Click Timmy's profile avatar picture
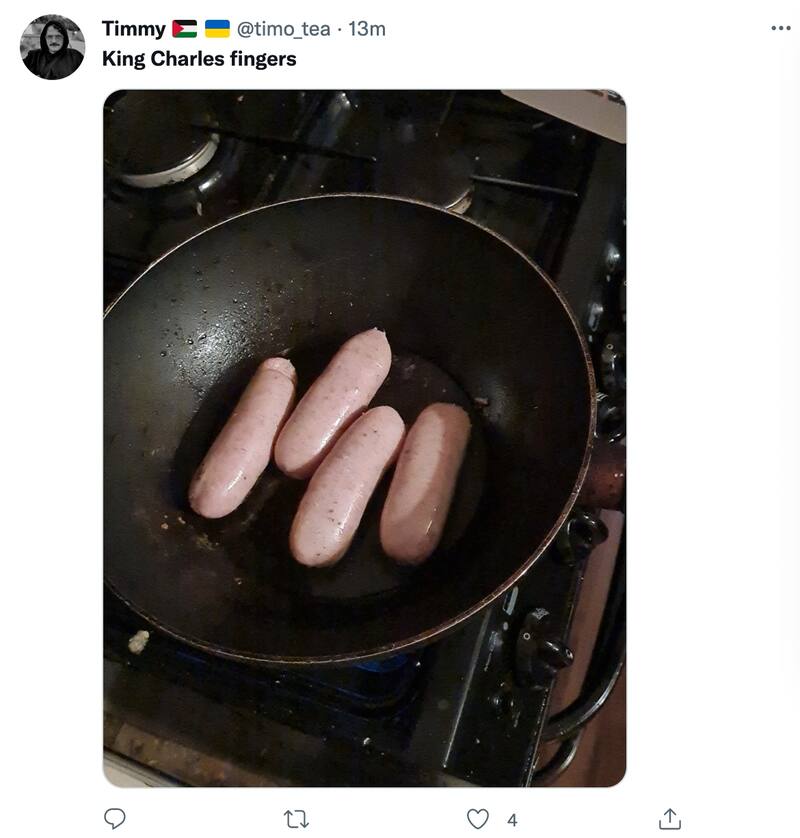 (x=53, y=47)
